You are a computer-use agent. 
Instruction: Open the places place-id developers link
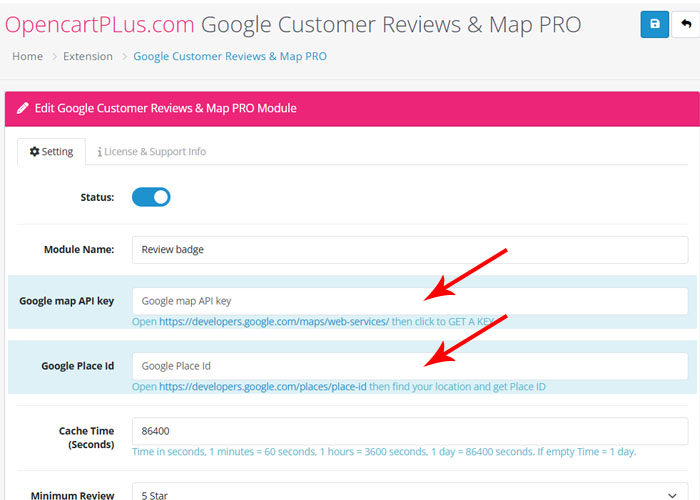click(263, 387)
